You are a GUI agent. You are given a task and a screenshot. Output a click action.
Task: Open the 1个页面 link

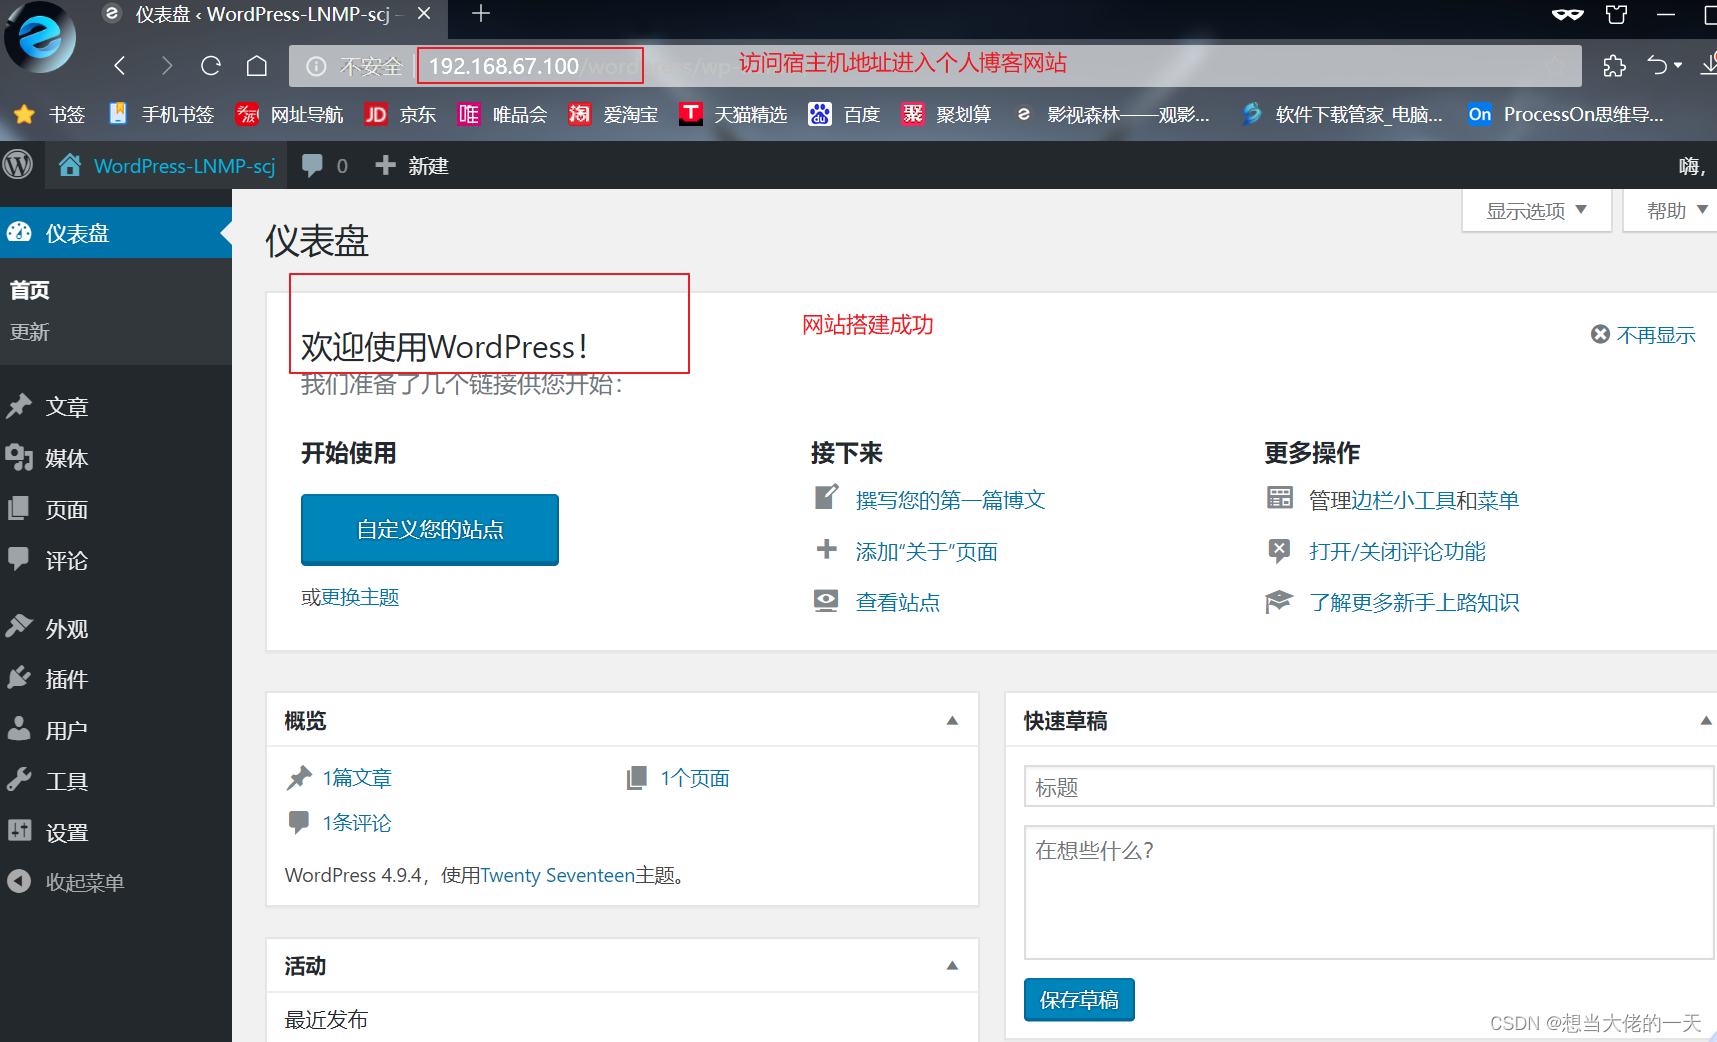point(695,778)
